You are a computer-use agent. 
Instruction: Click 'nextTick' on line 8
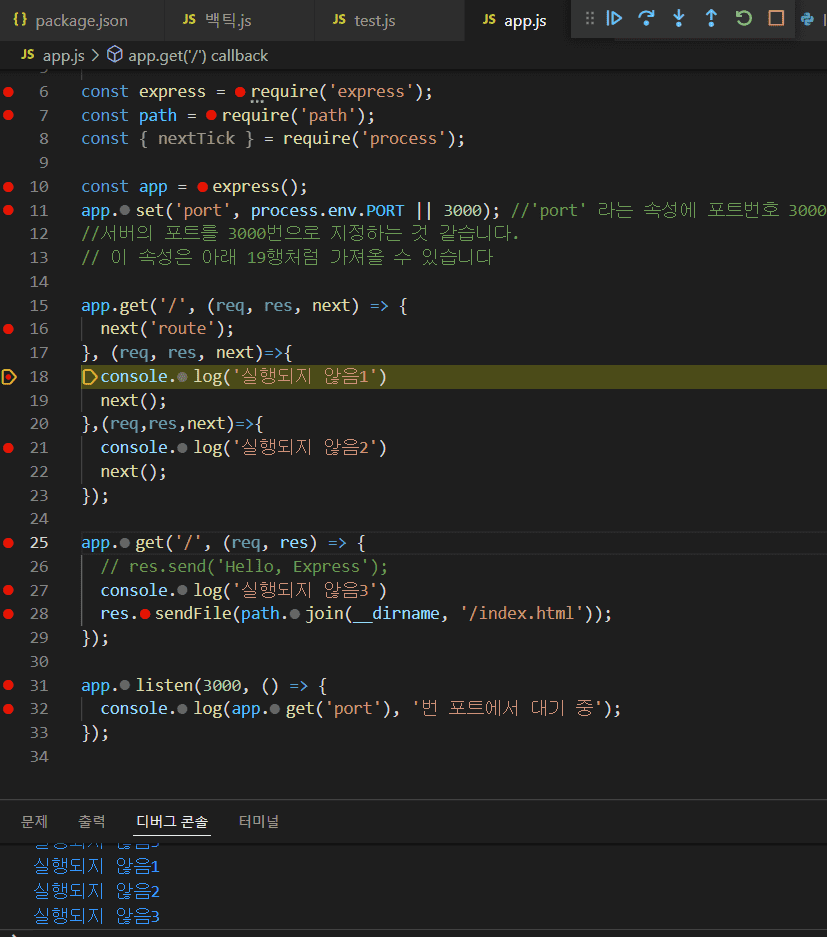(x=197, y=139)
